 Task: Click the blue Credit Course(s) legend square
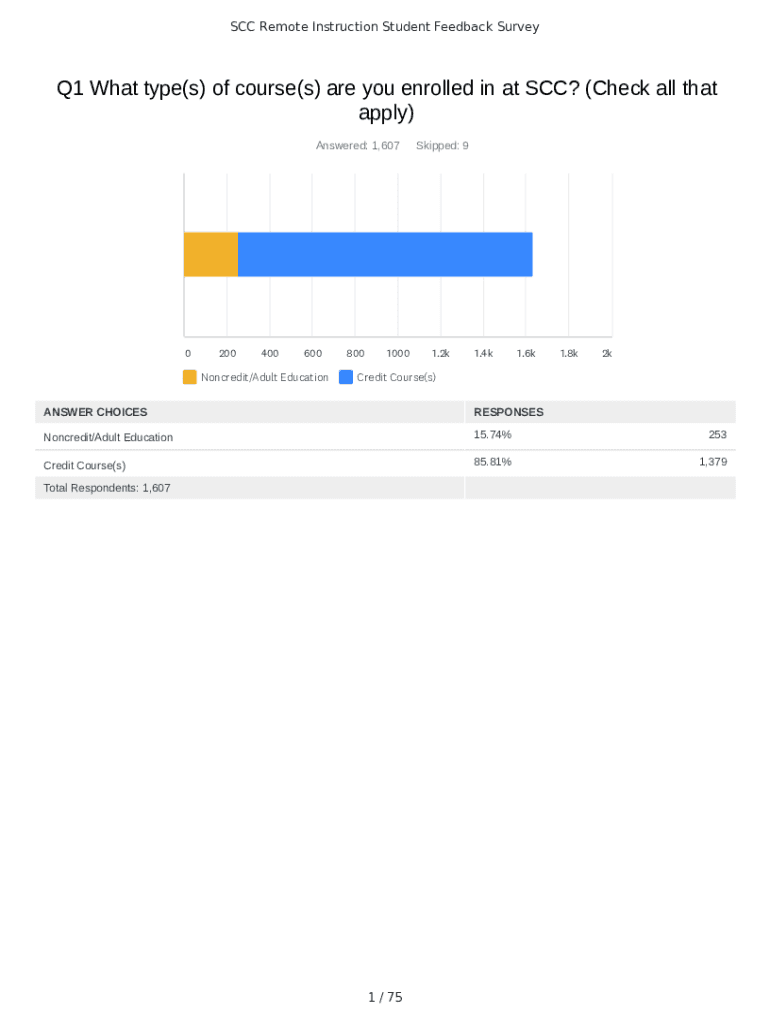click(346, 377)
